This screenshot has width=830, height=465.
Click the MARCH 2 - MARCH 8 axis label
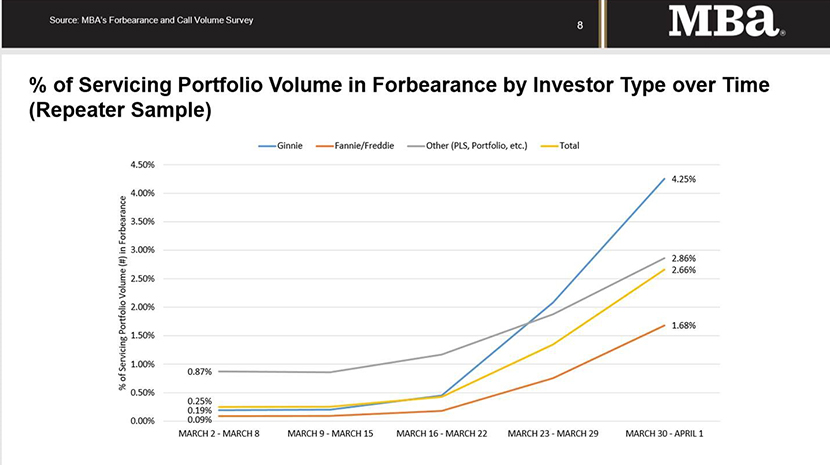[219, 434]
